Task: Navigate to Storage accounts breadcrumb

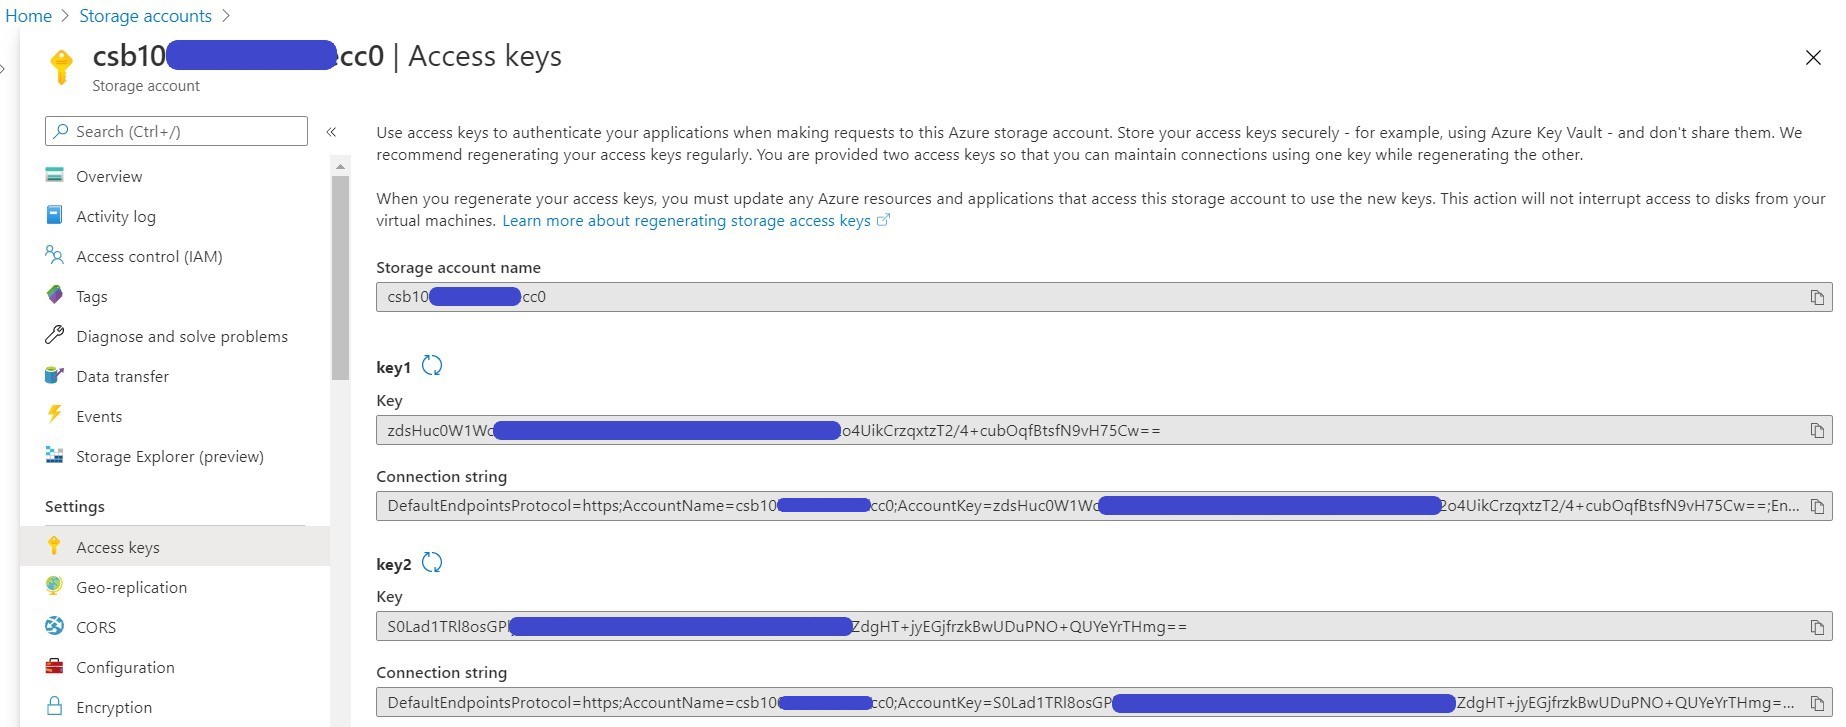Action: pos(145,16)
